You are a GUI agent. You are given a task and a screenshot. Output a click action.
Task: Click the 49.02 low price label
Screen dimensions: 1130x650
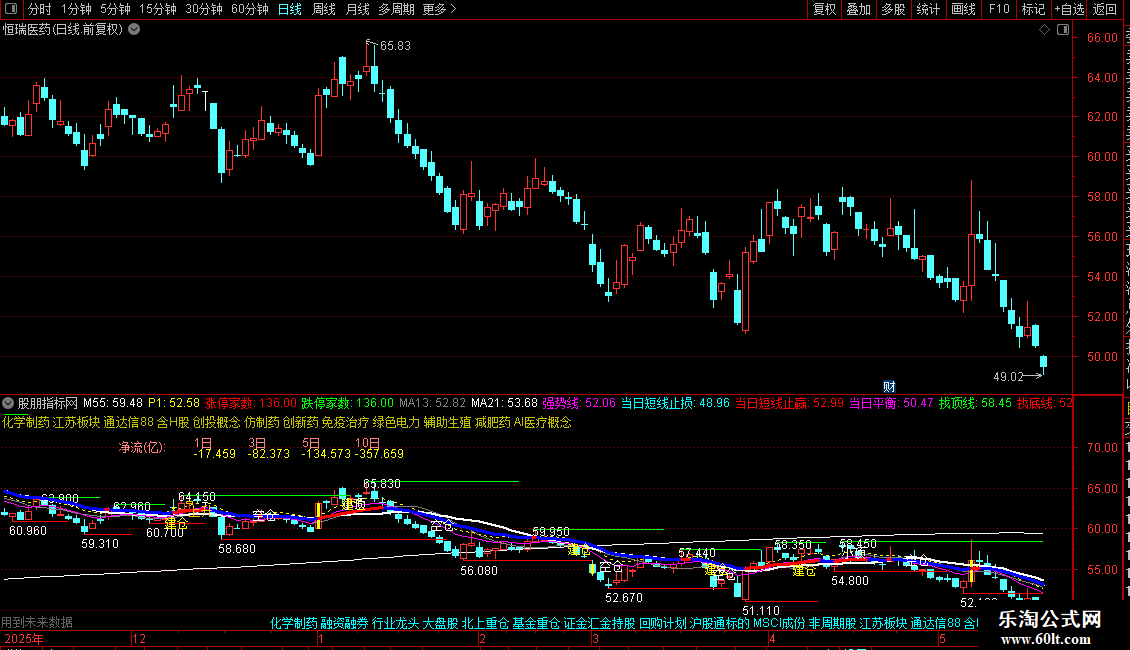click(x=1008, y=376)
